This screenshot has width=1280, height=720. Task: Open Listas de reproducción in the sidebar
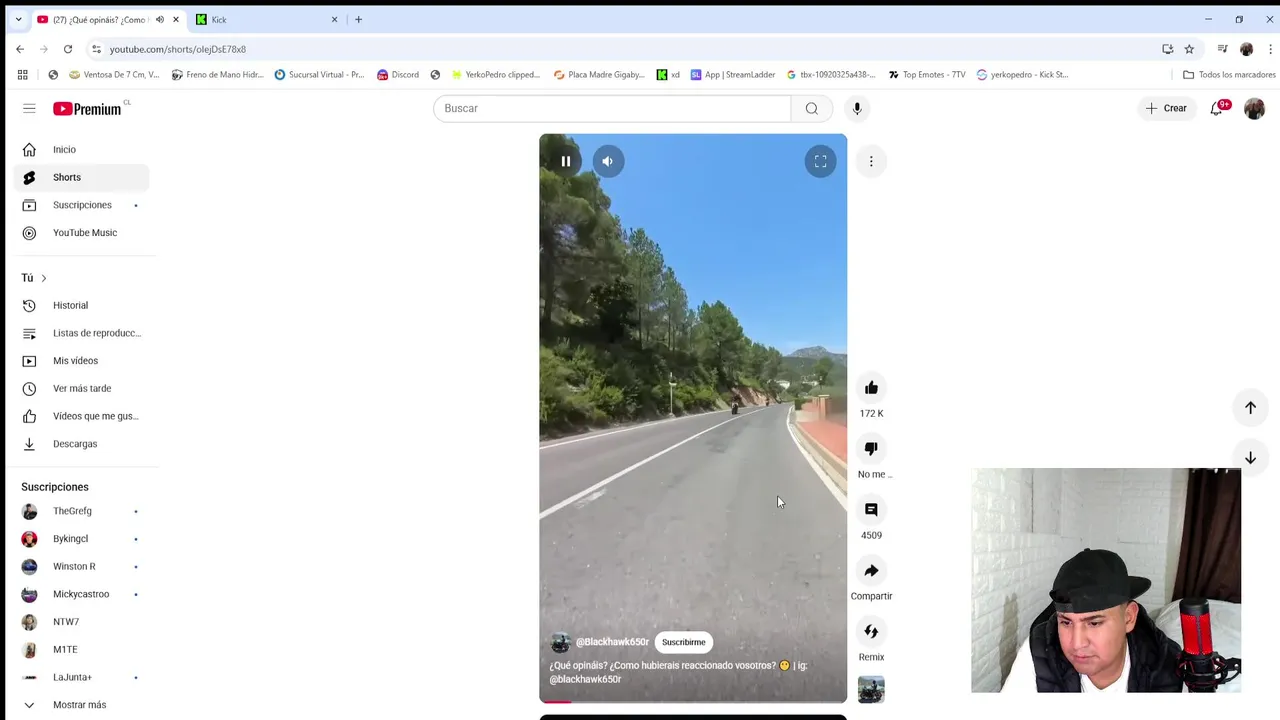pyautogui.click(x=82, y=333)
